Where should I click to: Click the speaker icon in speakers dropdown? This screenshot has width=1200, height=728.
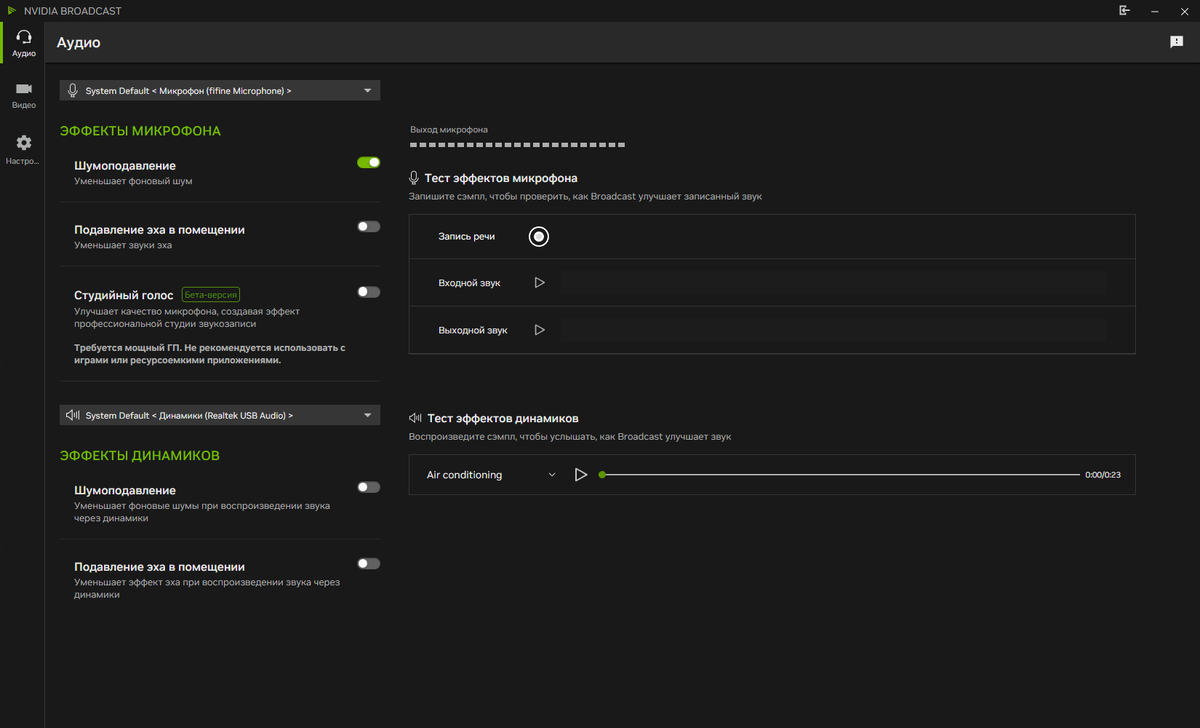[72, 415]
